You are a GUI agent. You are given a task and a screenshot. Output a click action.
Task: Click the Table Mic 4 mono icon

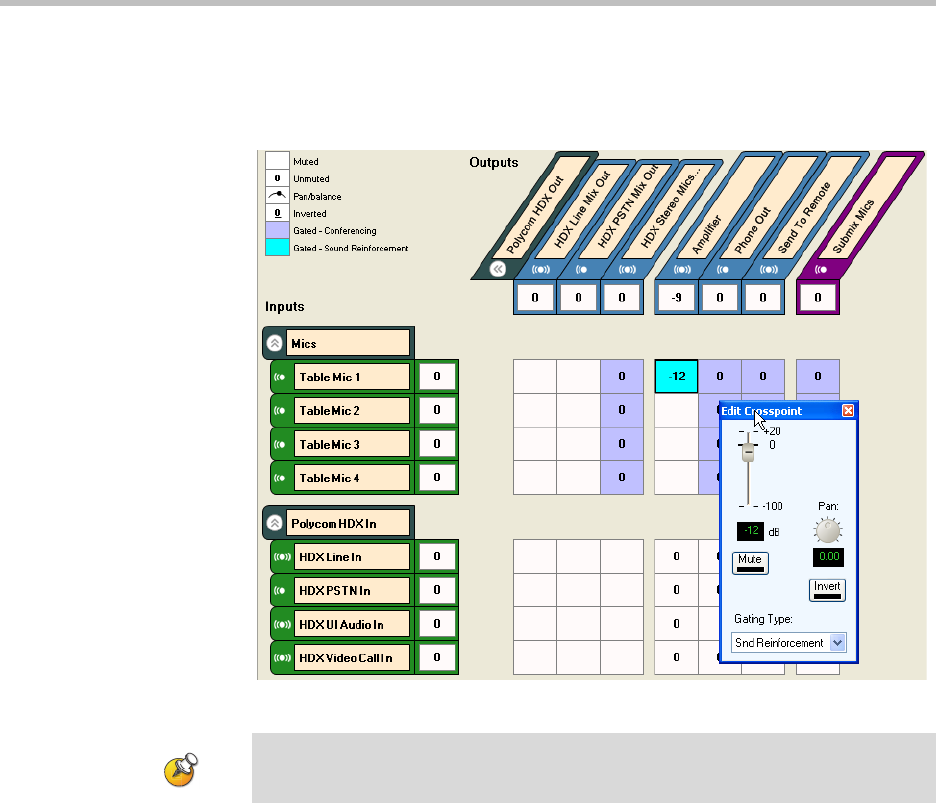pos(281,478)
